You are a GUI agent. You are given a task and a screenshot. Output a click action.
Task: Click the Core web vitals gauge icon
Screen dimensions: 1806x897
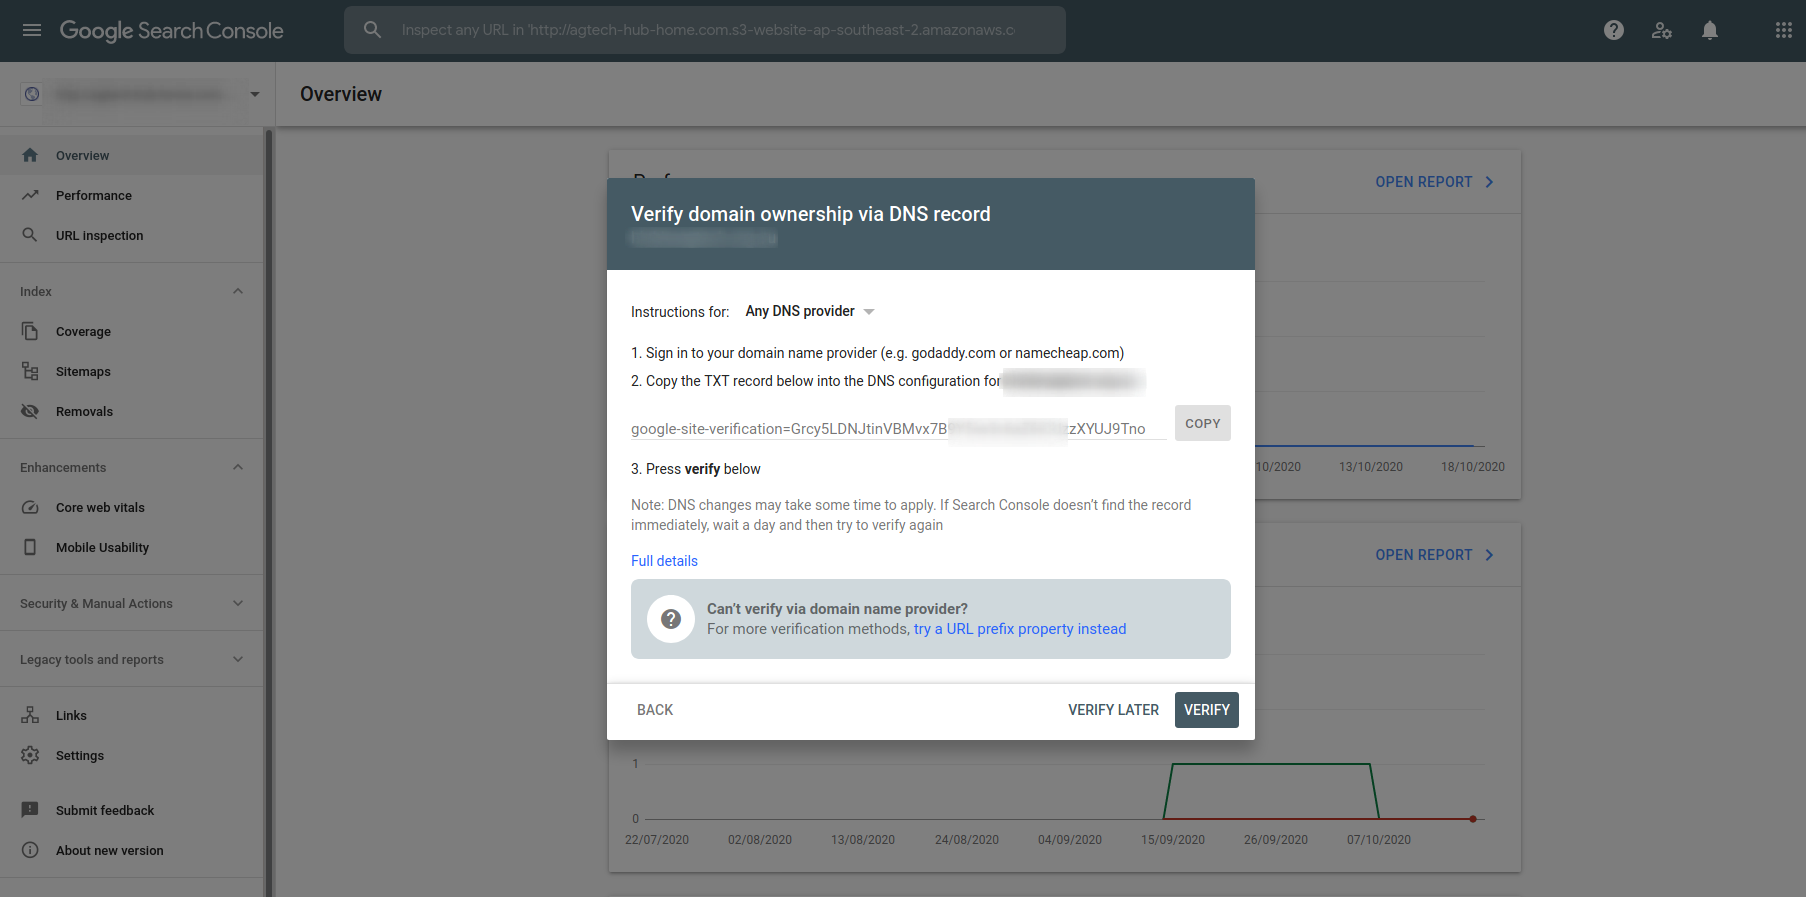(30, 507)
